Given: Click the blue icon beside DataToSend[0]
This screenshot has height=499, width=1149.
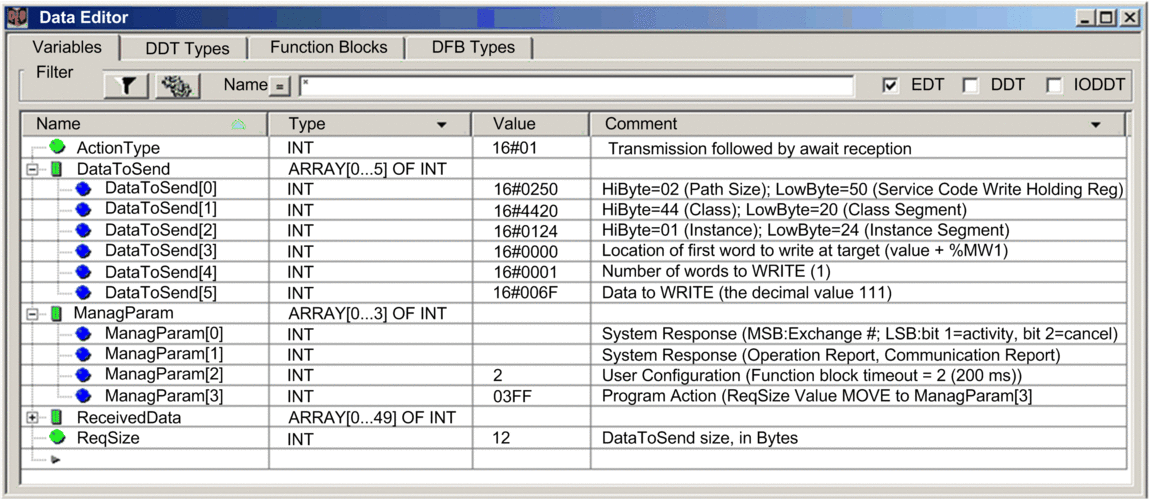Looking at the screenshot, I should pos(83,189).
